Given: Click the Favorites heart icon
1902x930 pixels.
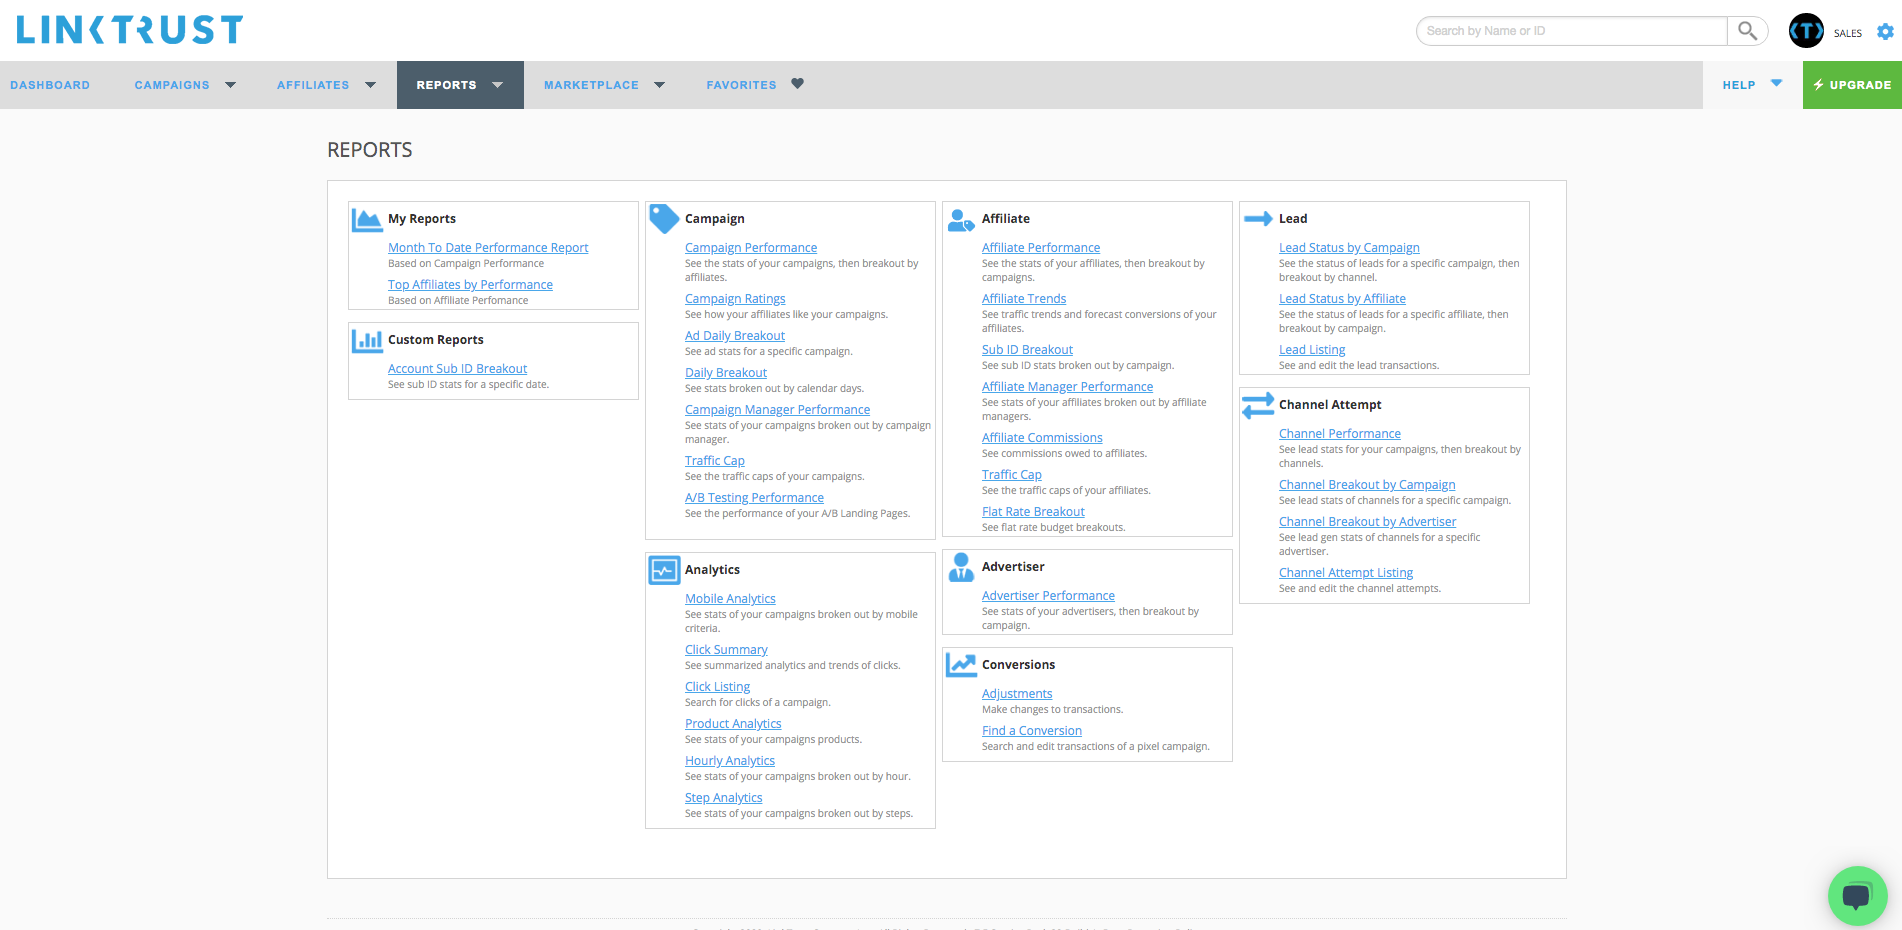Looking at the screenshot, I should (797, 84).
